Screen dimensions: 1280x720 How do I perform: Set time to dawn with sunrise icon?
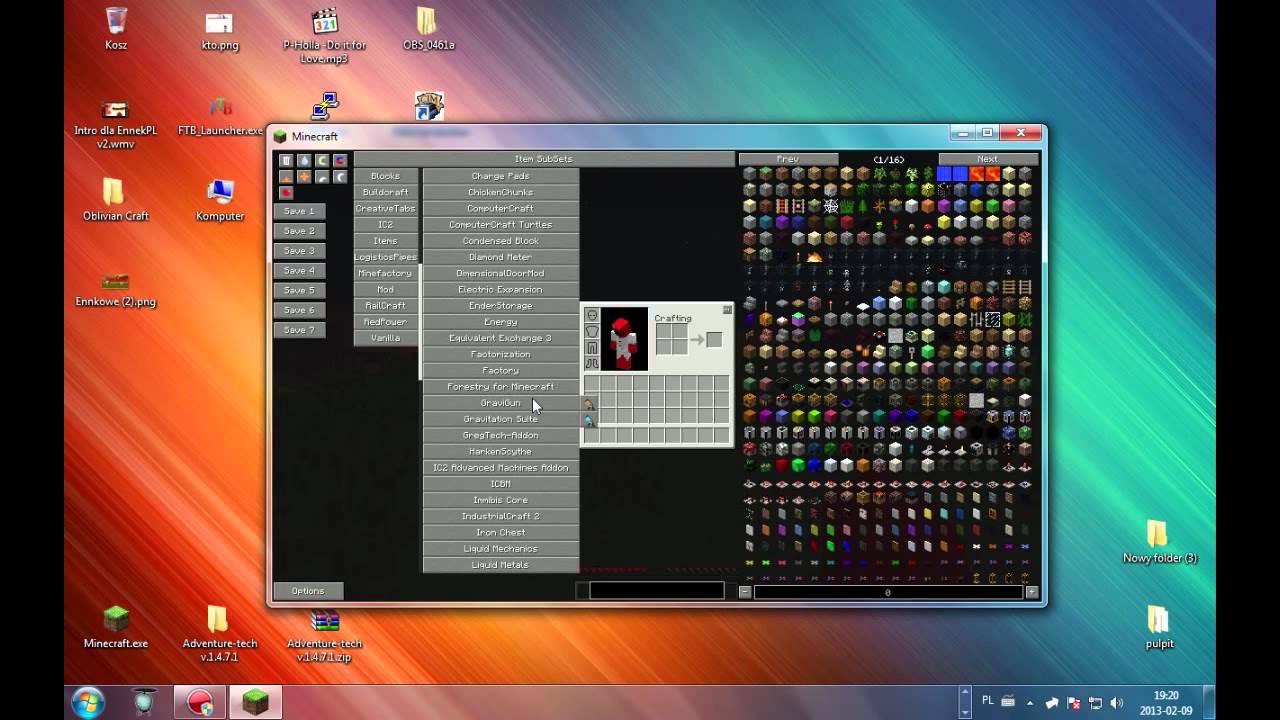coord(286,177)
